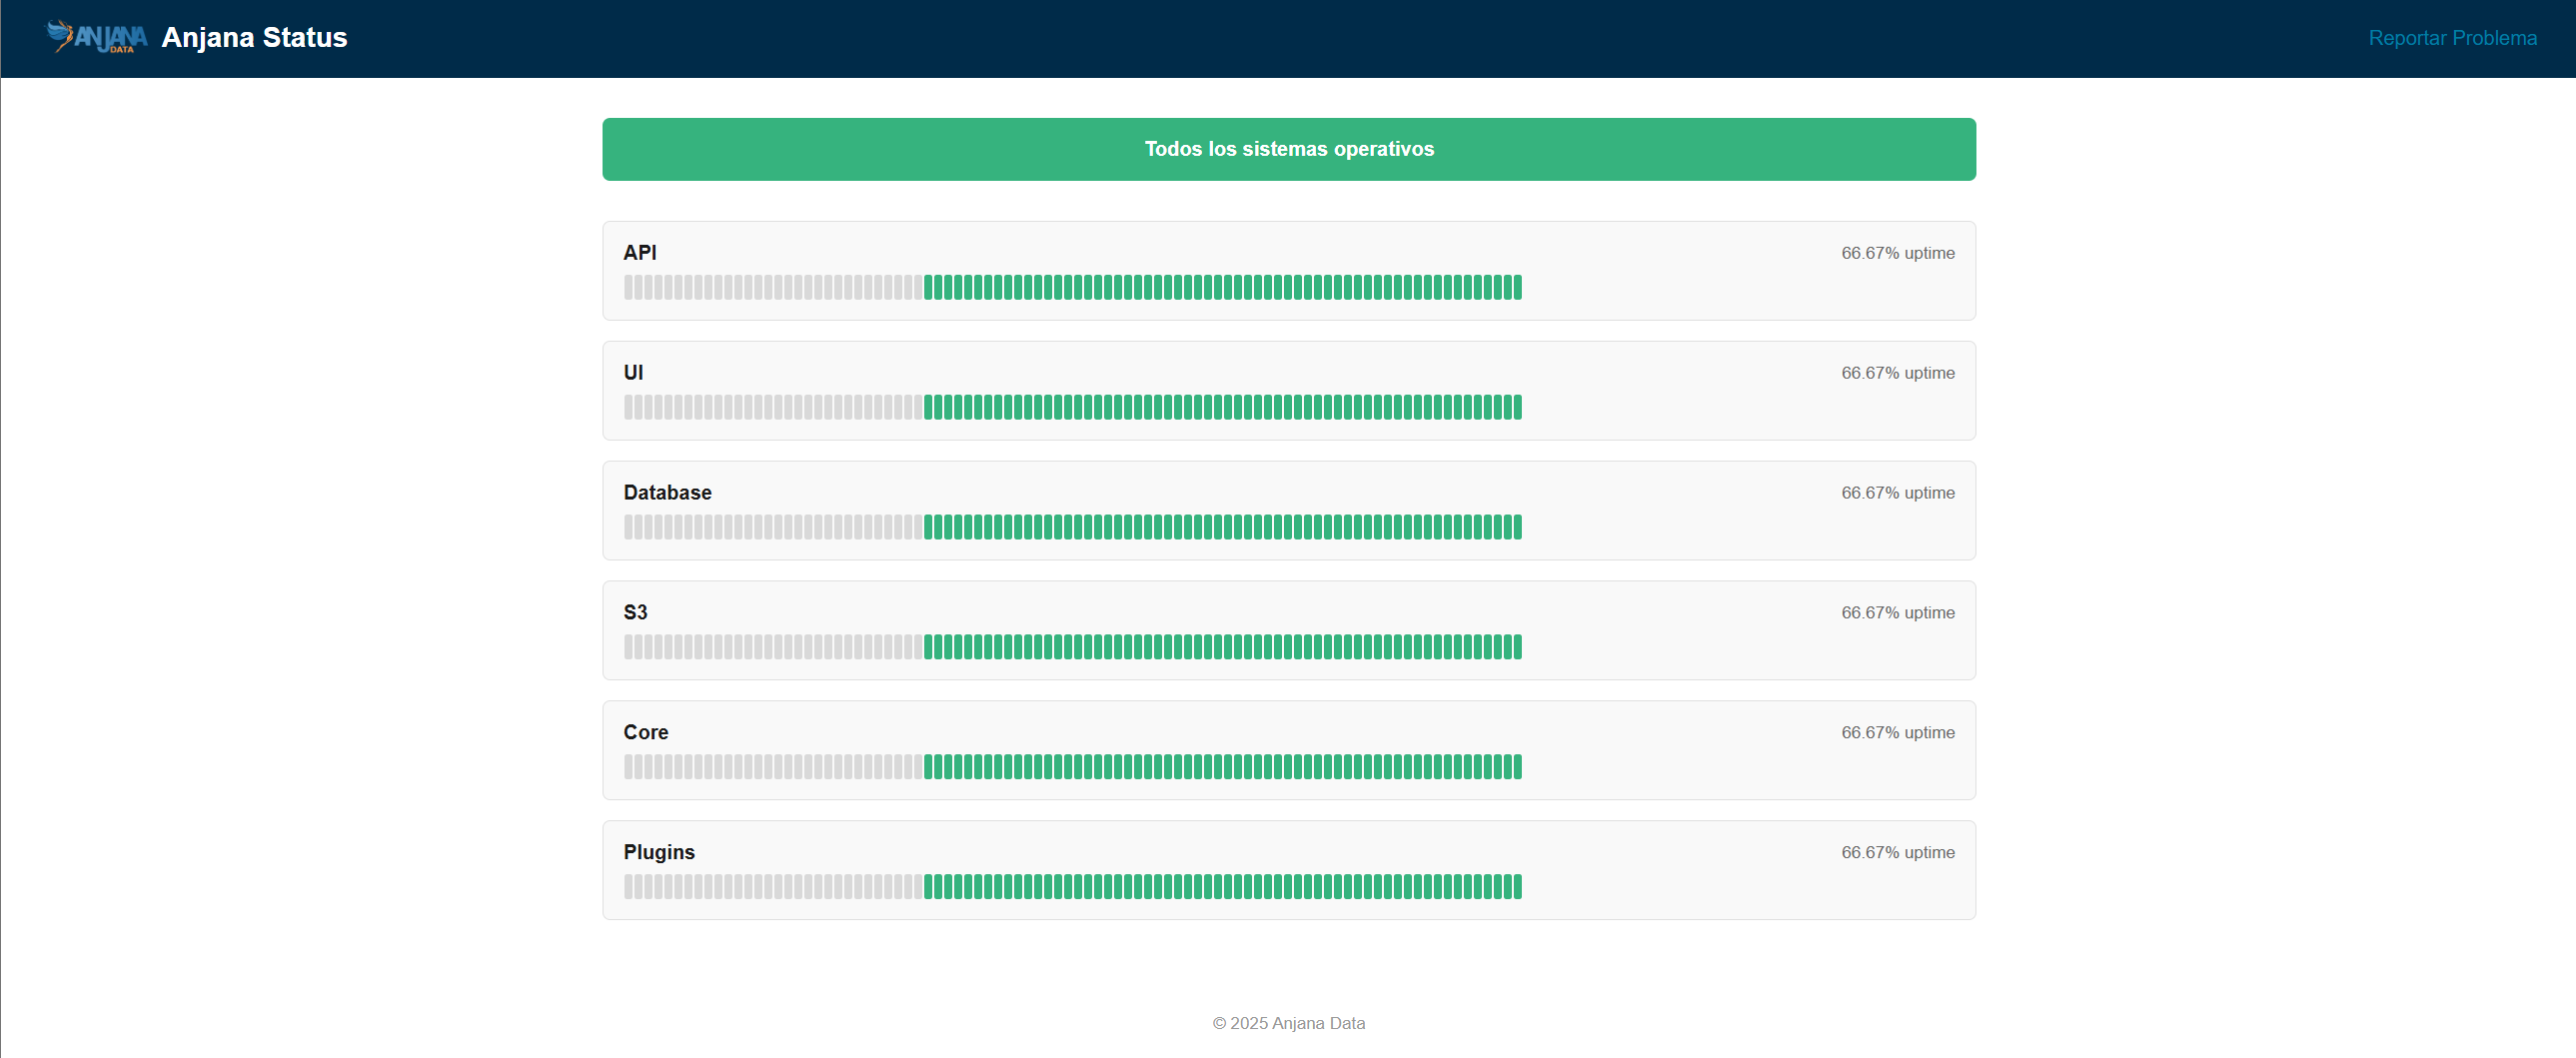This screenshot has width=2576, height=1058.
Task: Open the Reportar Problema link
Action: 2451,38
